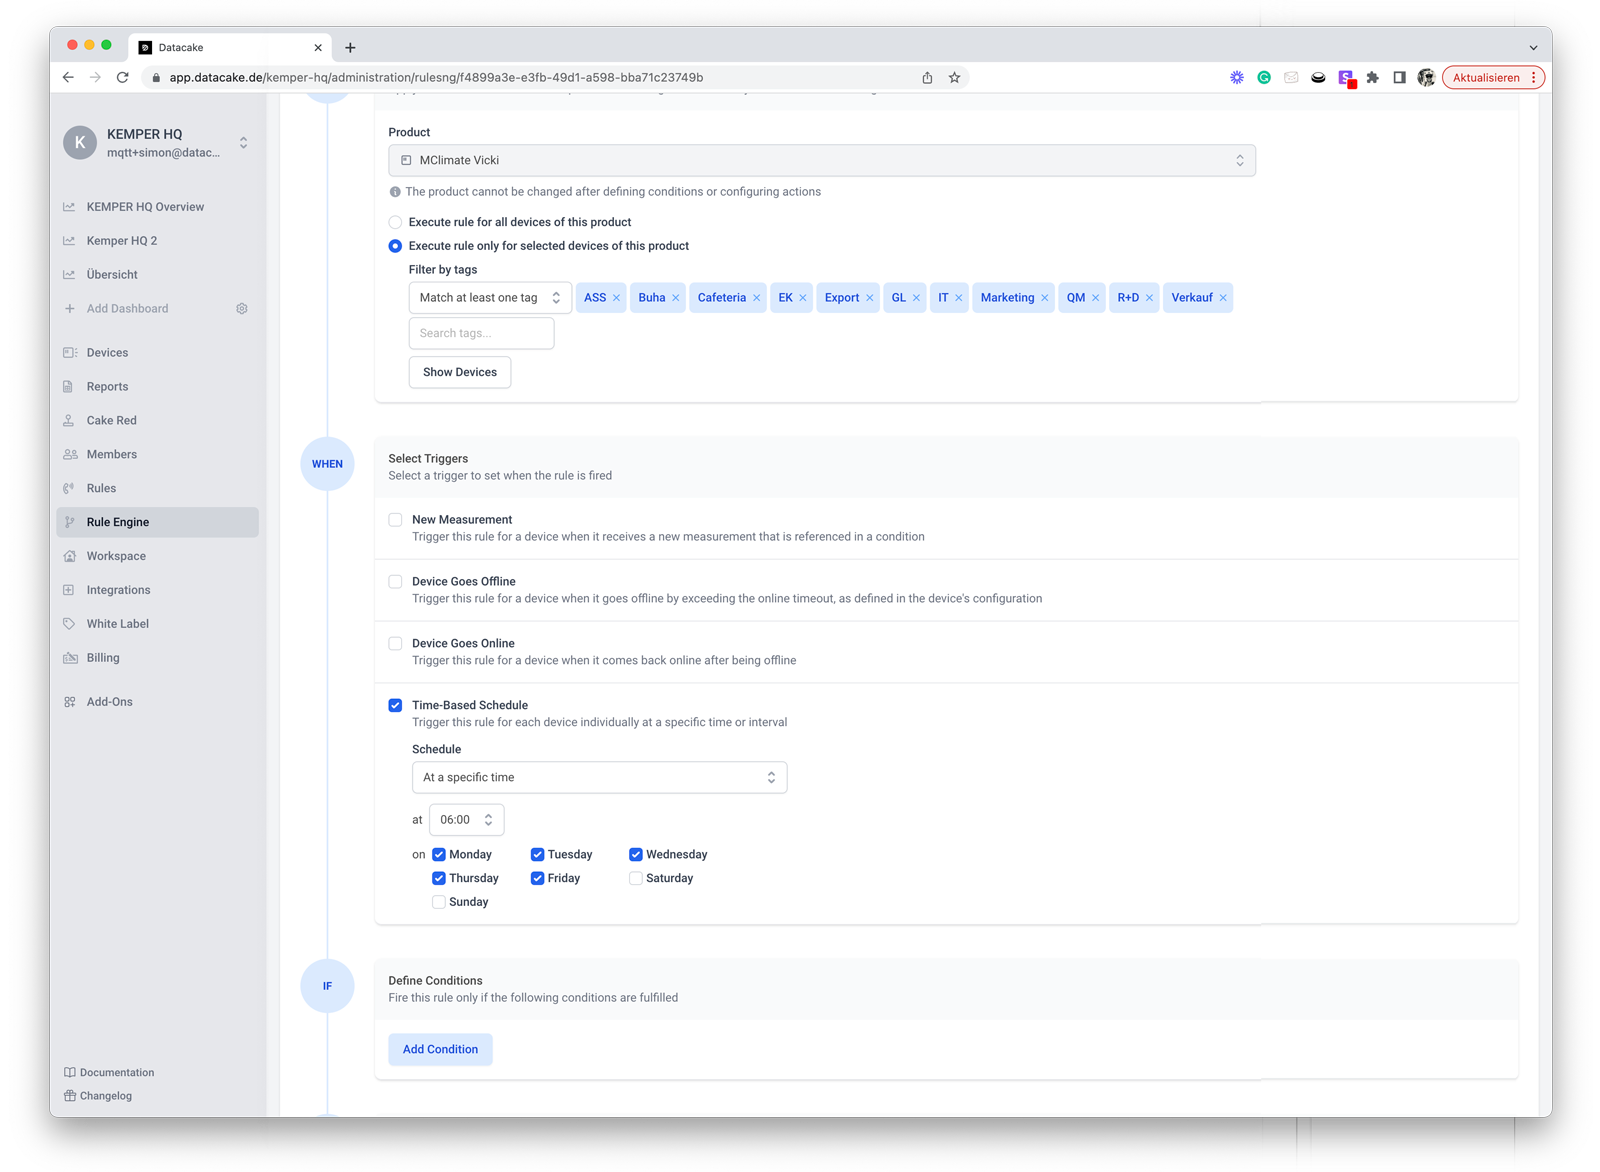Open the Grammarly extension icon

[x=1264, y=77]
